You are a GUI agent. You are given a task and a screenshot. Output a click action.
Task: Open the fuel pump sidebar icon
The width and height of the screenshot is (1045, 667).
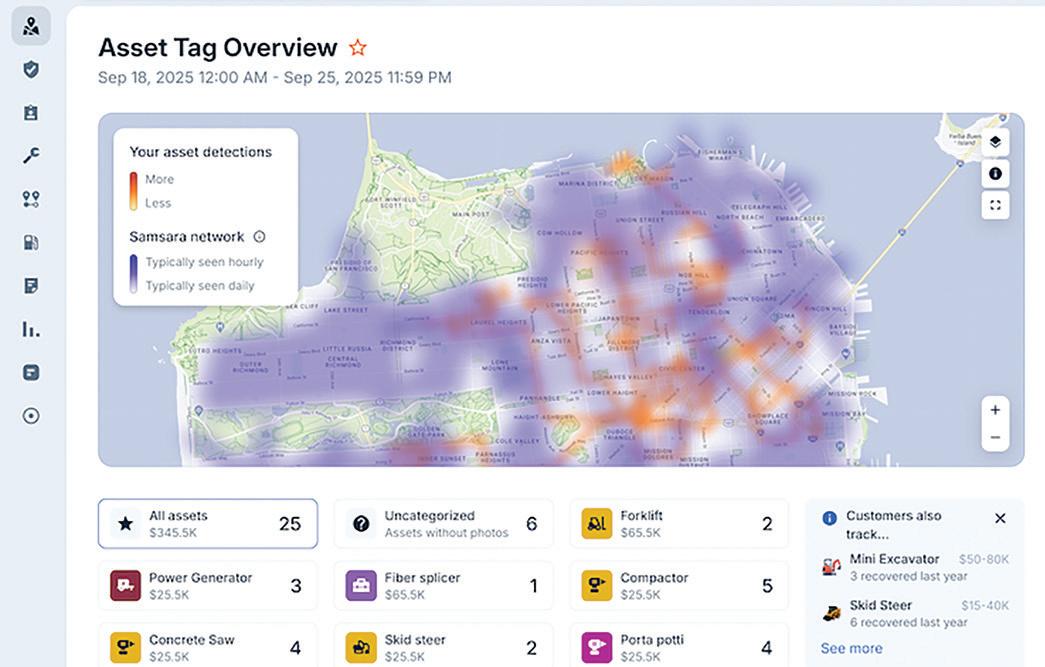click(31, 243)
